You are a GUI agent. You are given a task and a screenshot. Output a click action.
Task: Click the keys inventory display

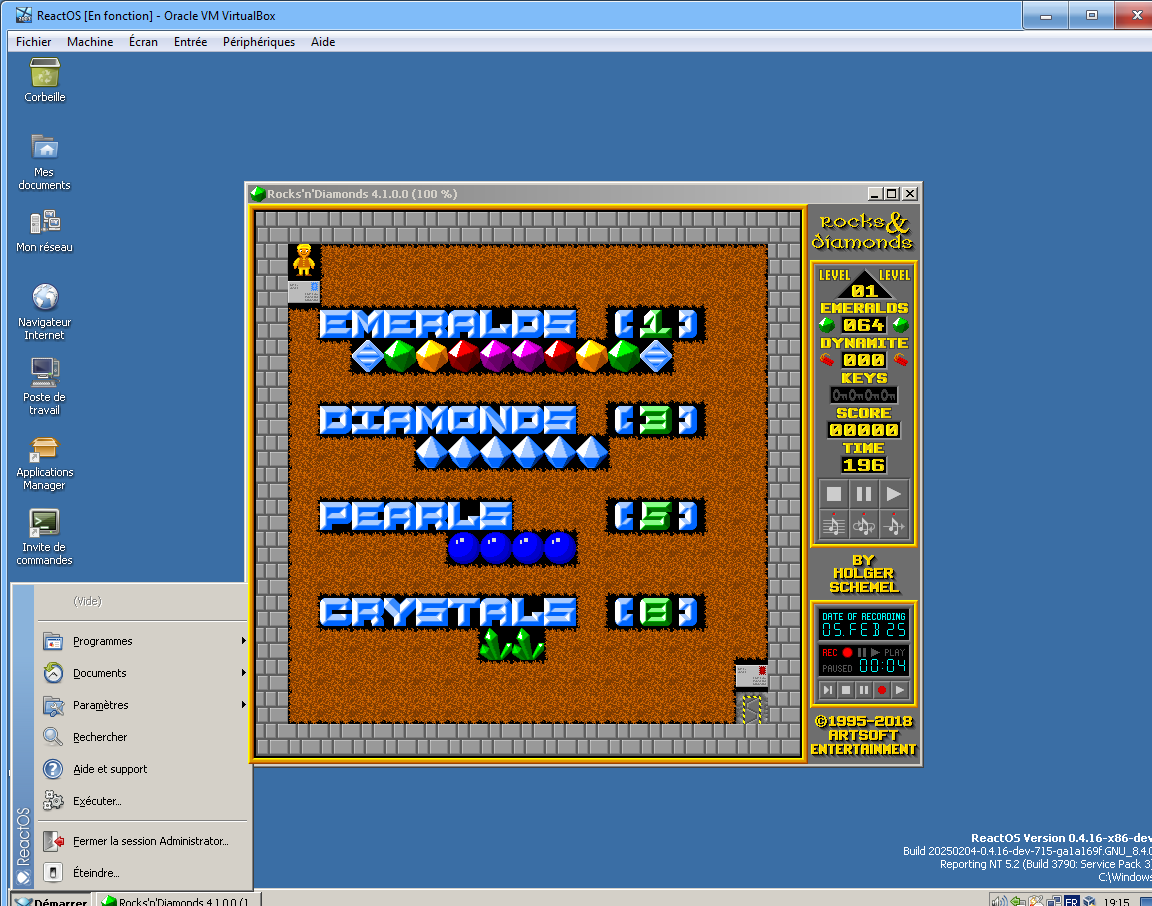pyautogui.click(x=863, y=395)
